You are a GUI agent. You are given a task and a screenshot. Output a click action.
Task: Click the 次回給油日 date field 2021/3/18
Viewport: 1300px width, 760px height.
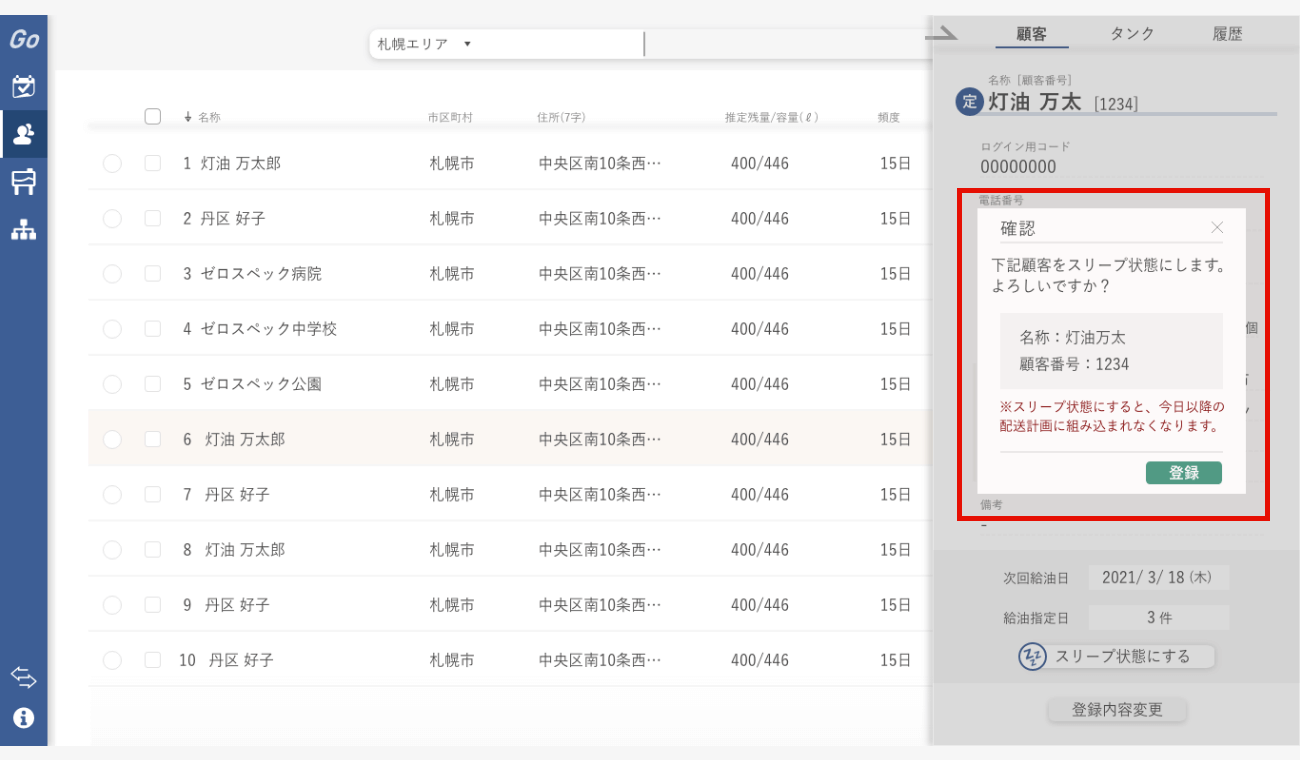coord(1157,578)
